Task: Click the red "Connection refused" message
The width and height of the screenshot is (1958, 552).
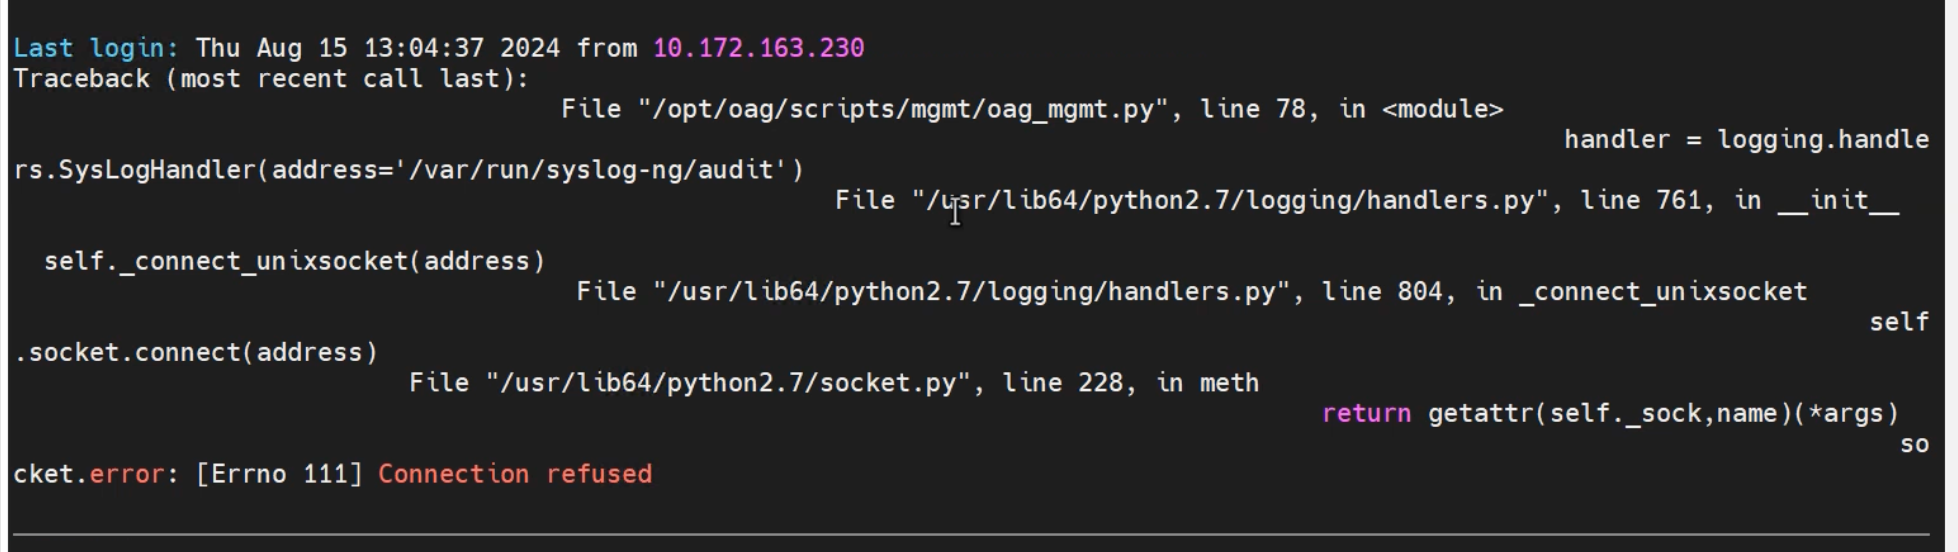Action: (x=515, y=474)
